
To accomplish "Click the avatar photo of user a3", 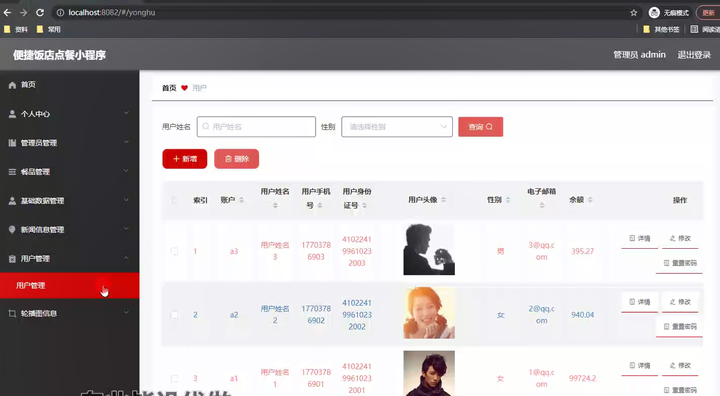I will point(429,249).
